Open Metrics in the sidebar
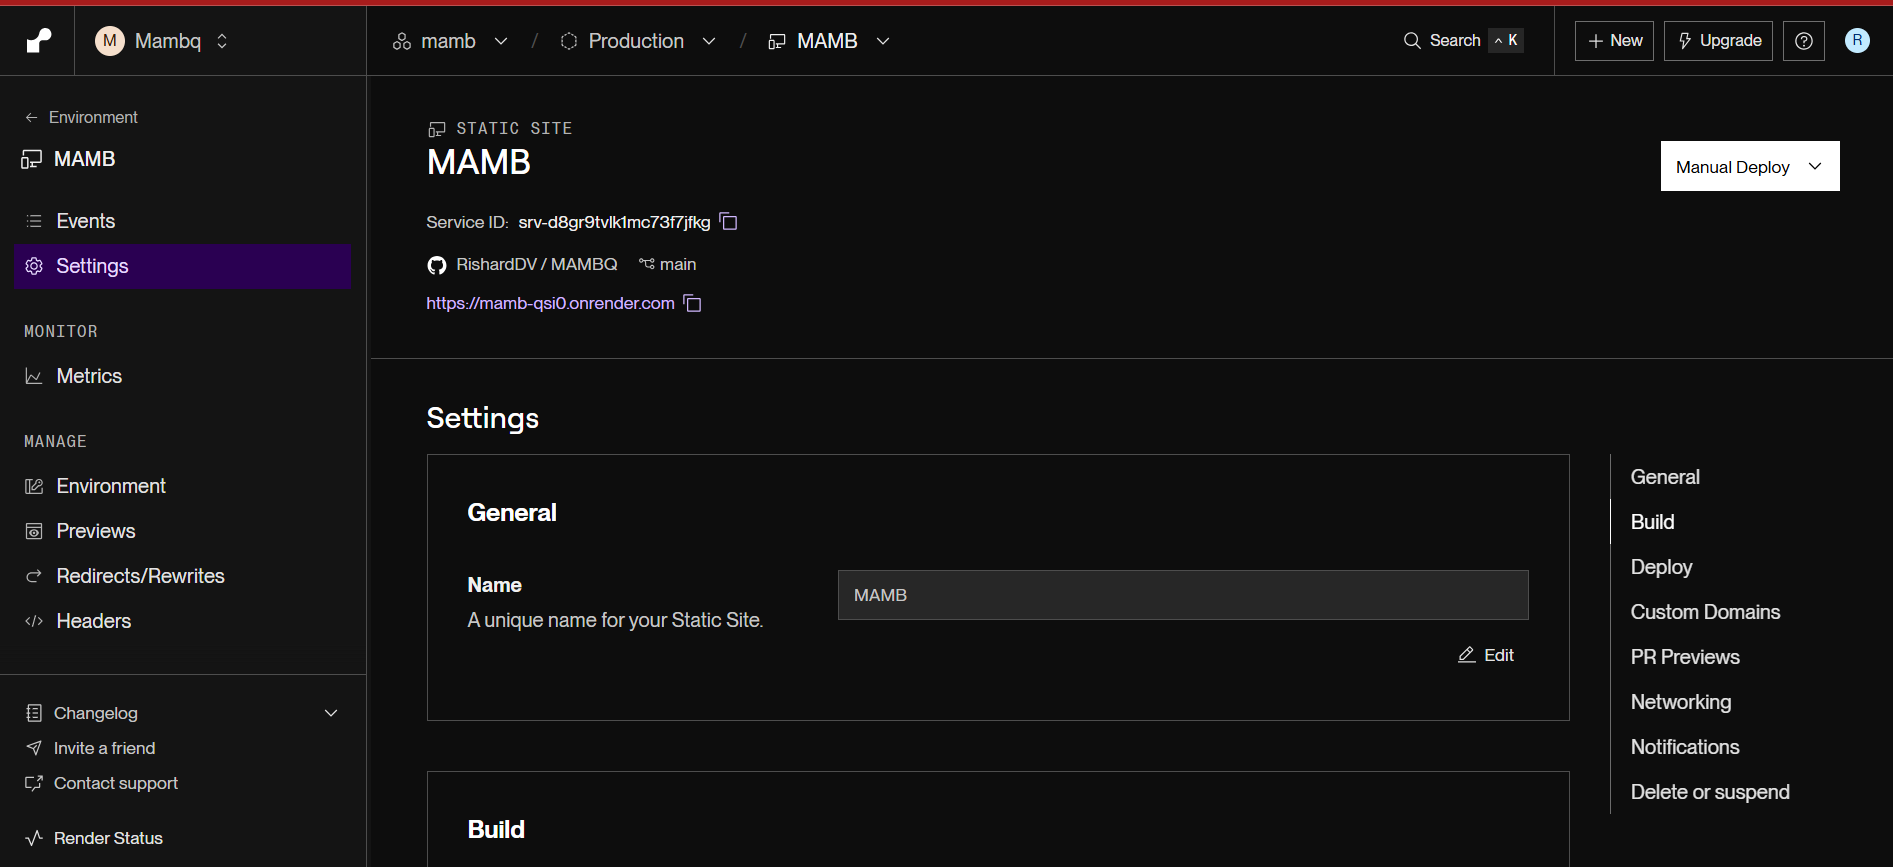This screenshot has height=867, width=1893. coord(183,376)
